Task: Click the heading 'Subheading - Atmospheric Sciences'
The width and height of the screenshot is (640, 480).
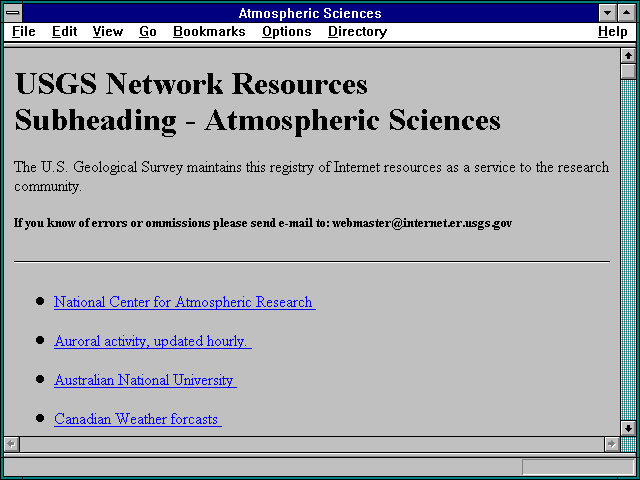Action: click(258, 120)
